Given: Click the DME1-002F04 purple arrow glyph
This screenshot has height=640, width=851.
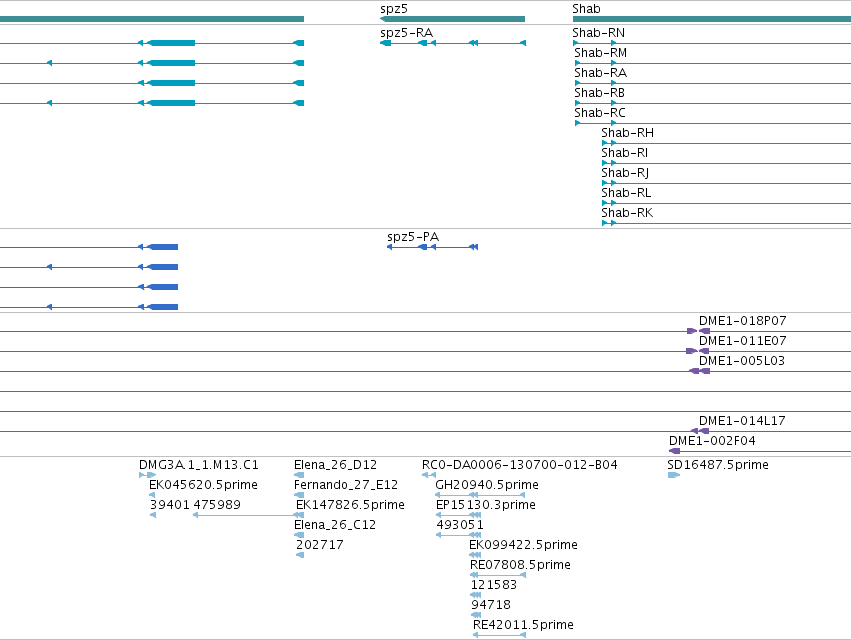Looking at the screenshot, I should pos(675,451).
